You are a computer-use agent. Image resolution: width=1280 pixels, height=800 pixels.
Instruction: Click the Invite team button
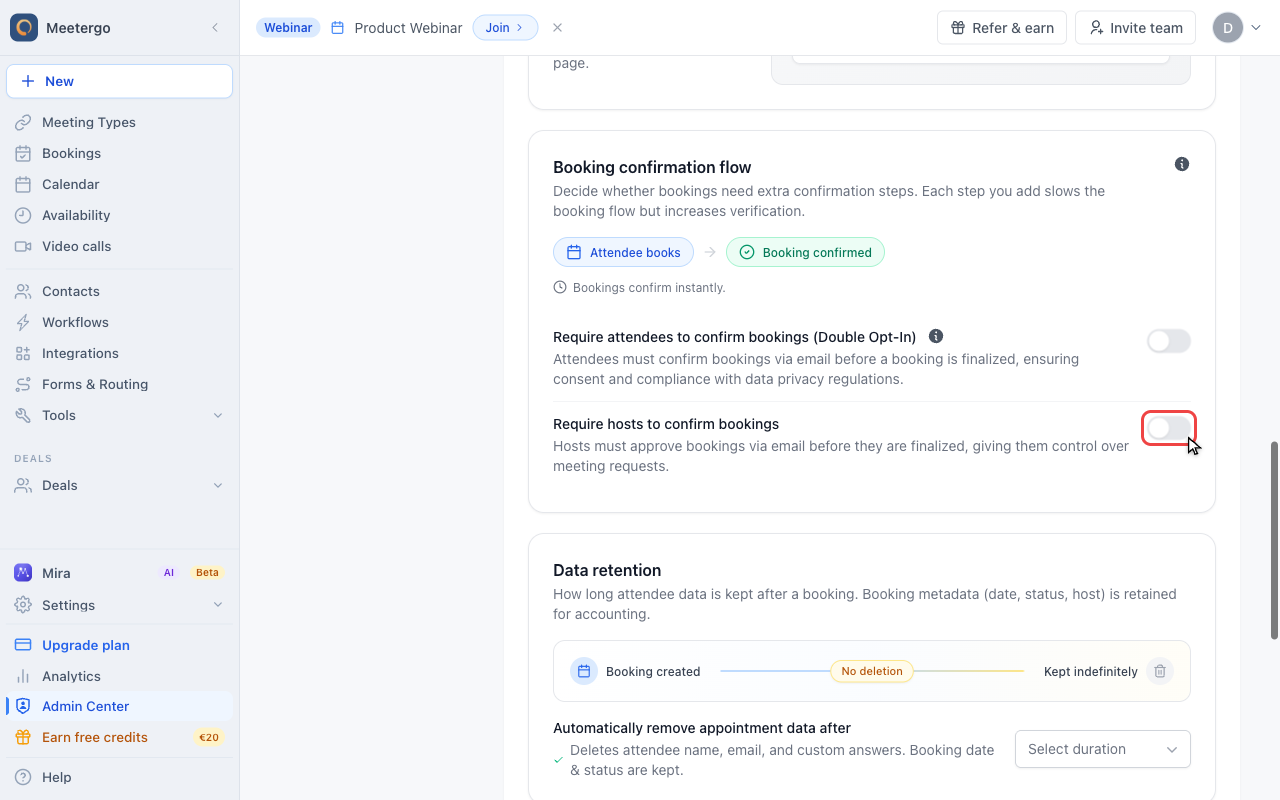pyautogui.click(x=1136, y=28)
